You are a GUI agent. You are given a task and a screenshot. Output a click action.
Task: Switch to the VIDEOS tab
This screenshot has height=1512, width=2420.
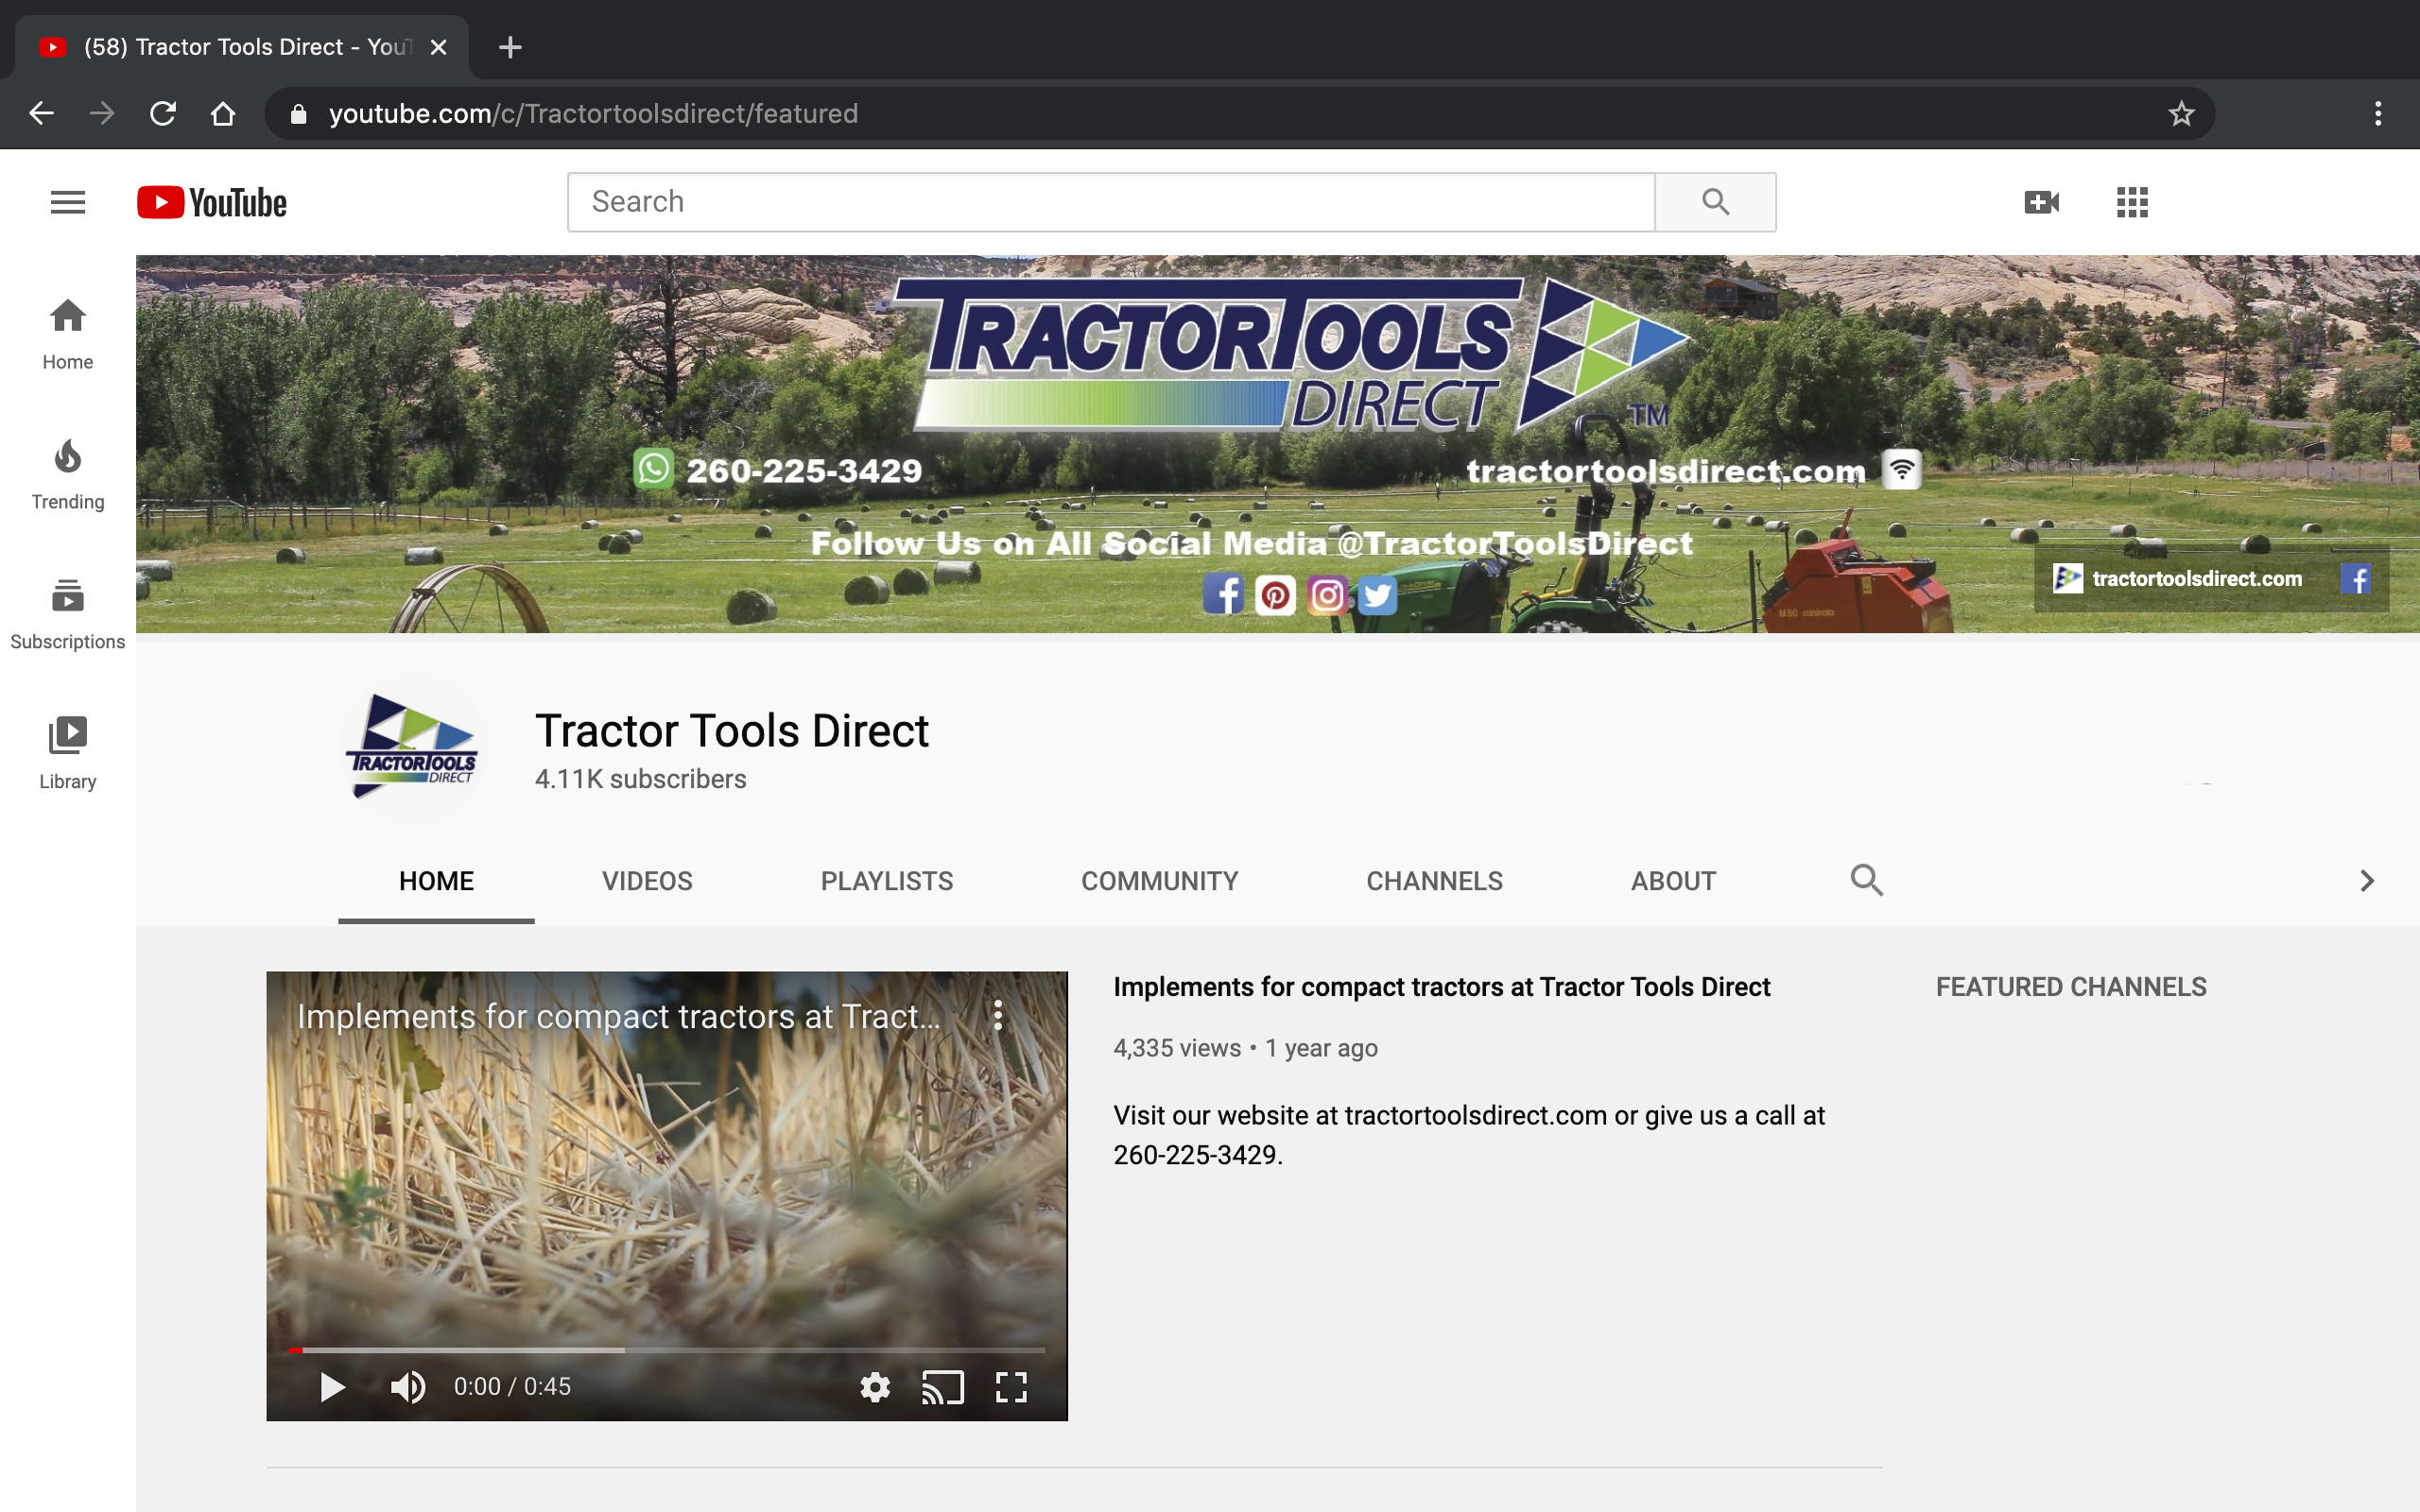(647, 881)
